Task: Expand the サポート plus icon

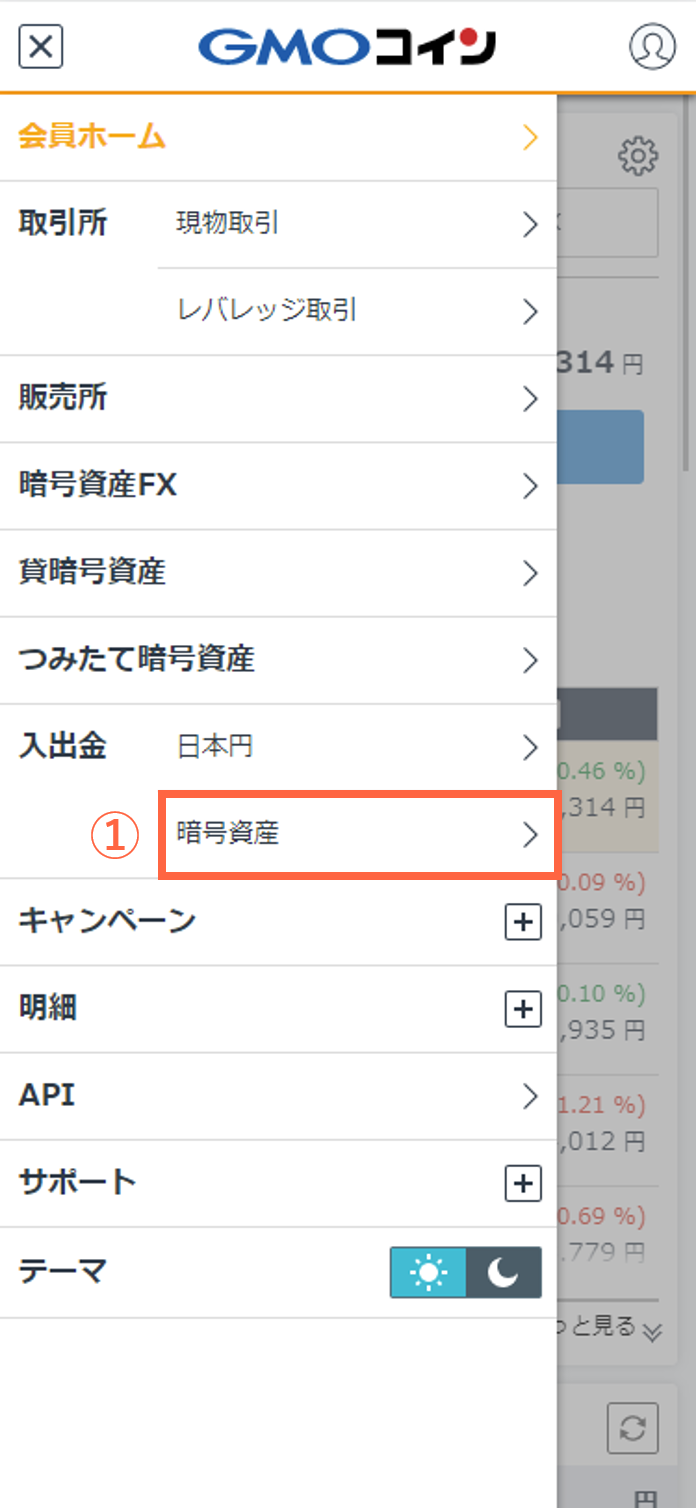Action: pyautogui.click(x=523, y=1184)
